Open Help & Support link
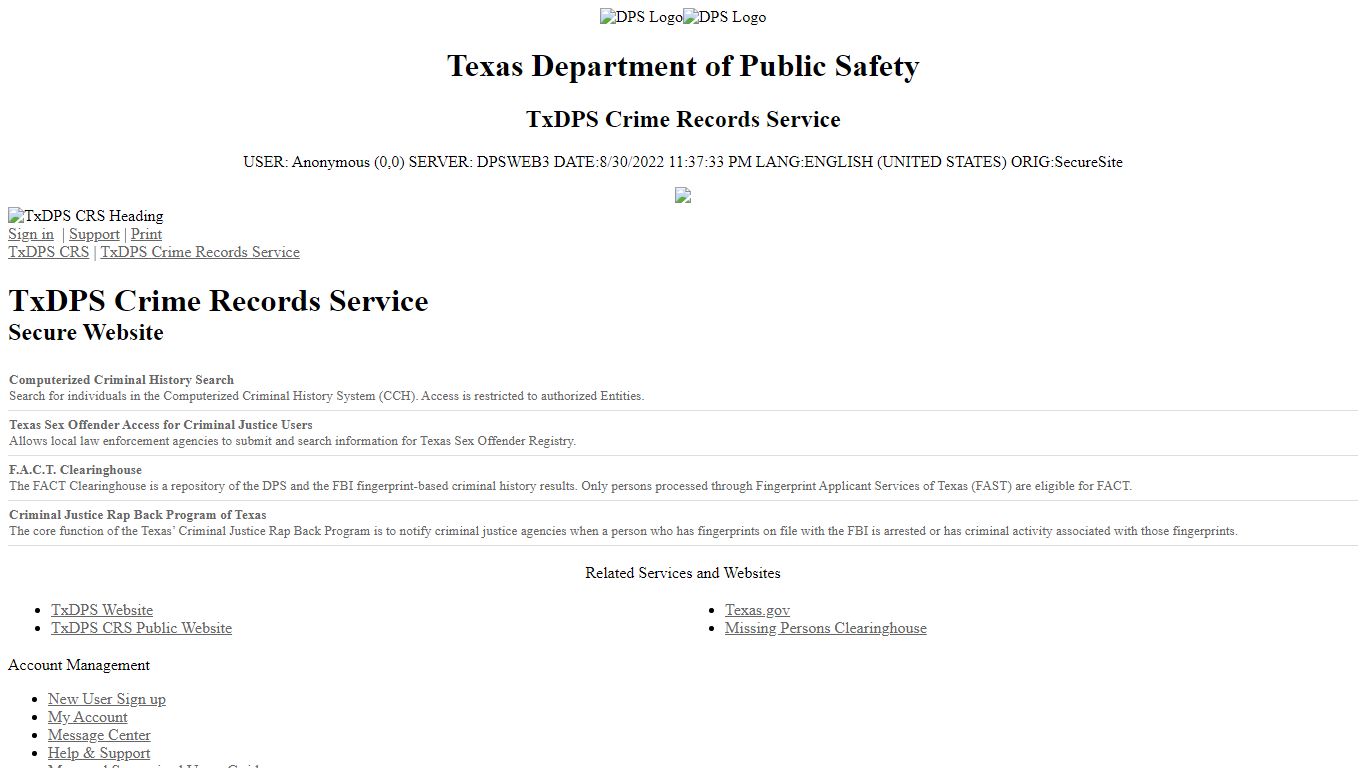The image size is (1366, 768). [99, 753]
